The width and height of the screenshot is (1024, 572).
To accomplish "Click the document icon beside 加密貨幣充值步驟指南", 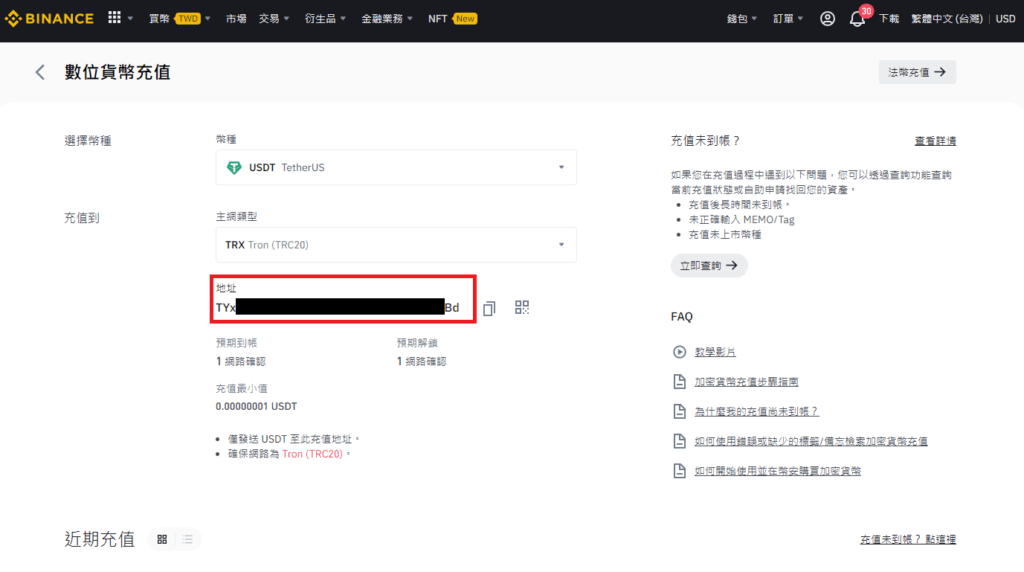I will pyautogui.click(x=679, y=382).
